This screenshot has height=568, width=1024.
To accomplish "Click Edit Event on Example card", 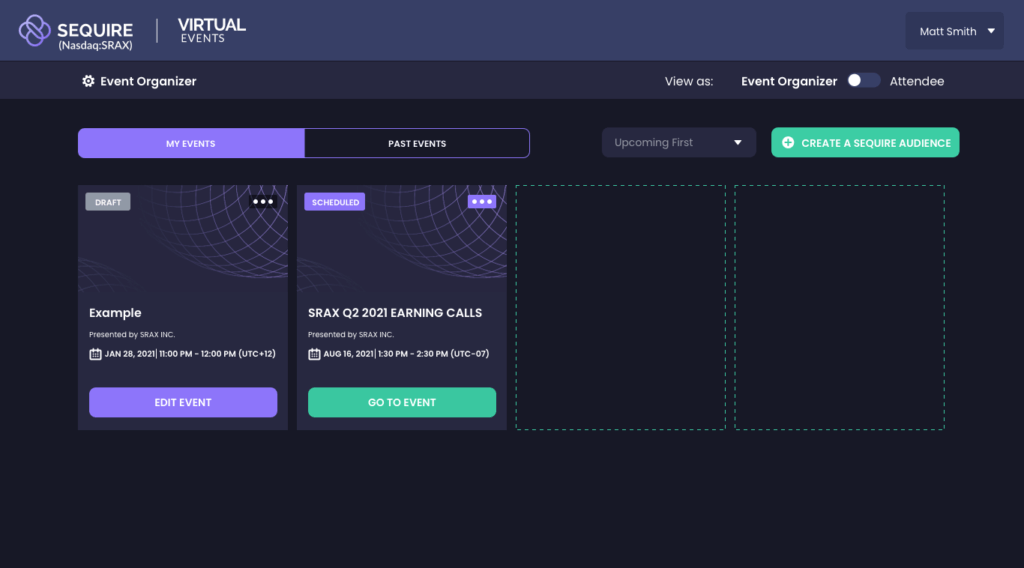I will (183, 402).
